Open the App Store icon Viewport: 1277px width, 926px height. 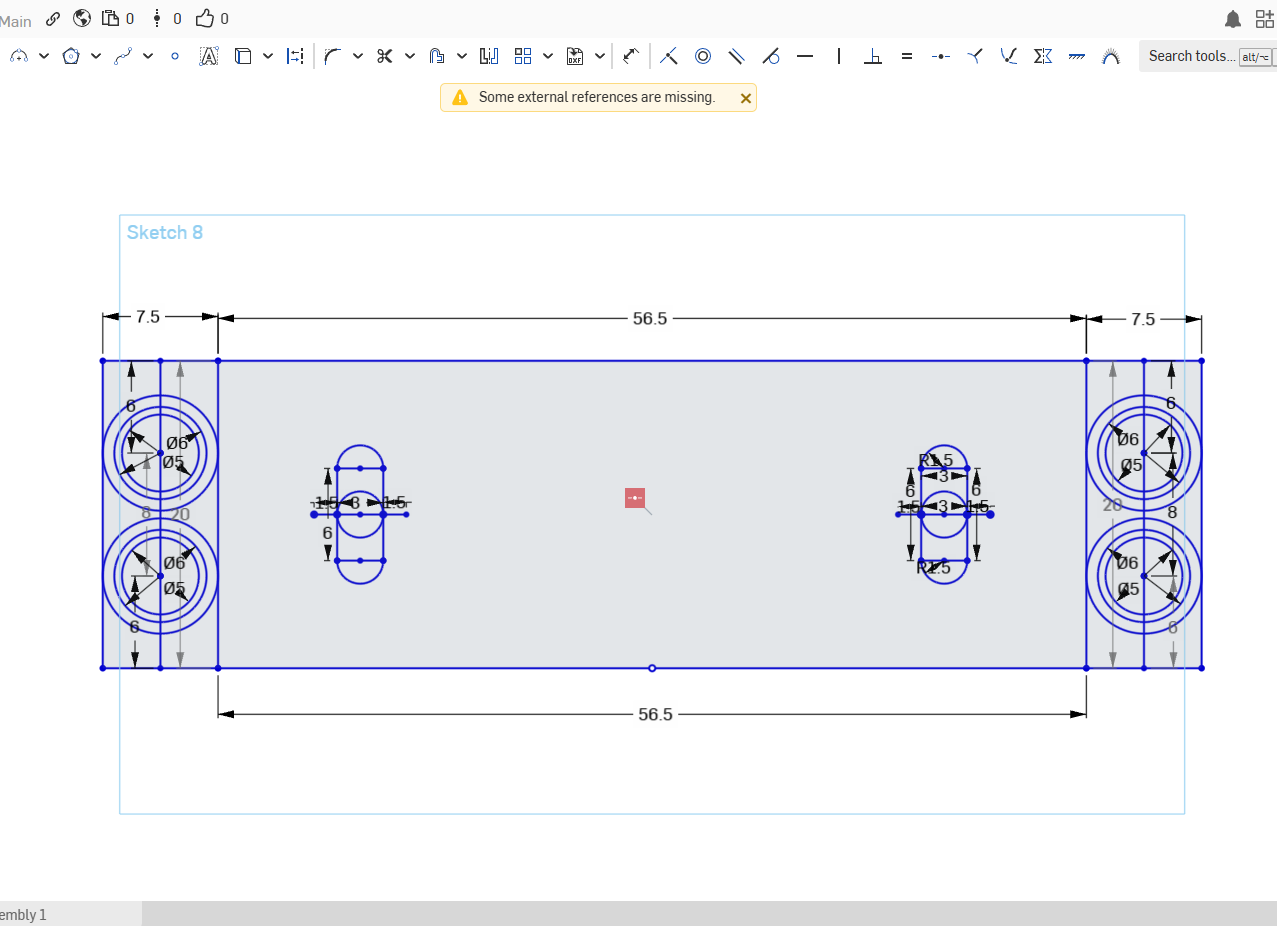click(x=1265, y=18)
